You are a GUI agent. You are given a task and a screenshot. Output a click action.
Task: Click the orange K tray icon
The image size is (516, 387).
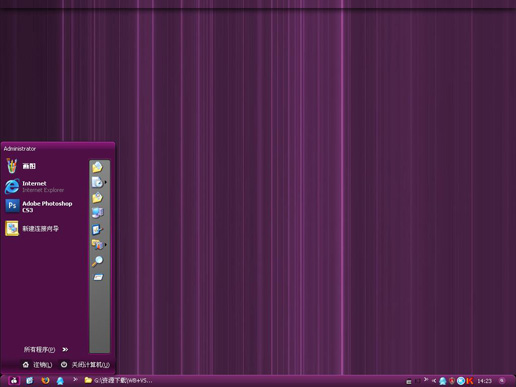coord(470,381)
